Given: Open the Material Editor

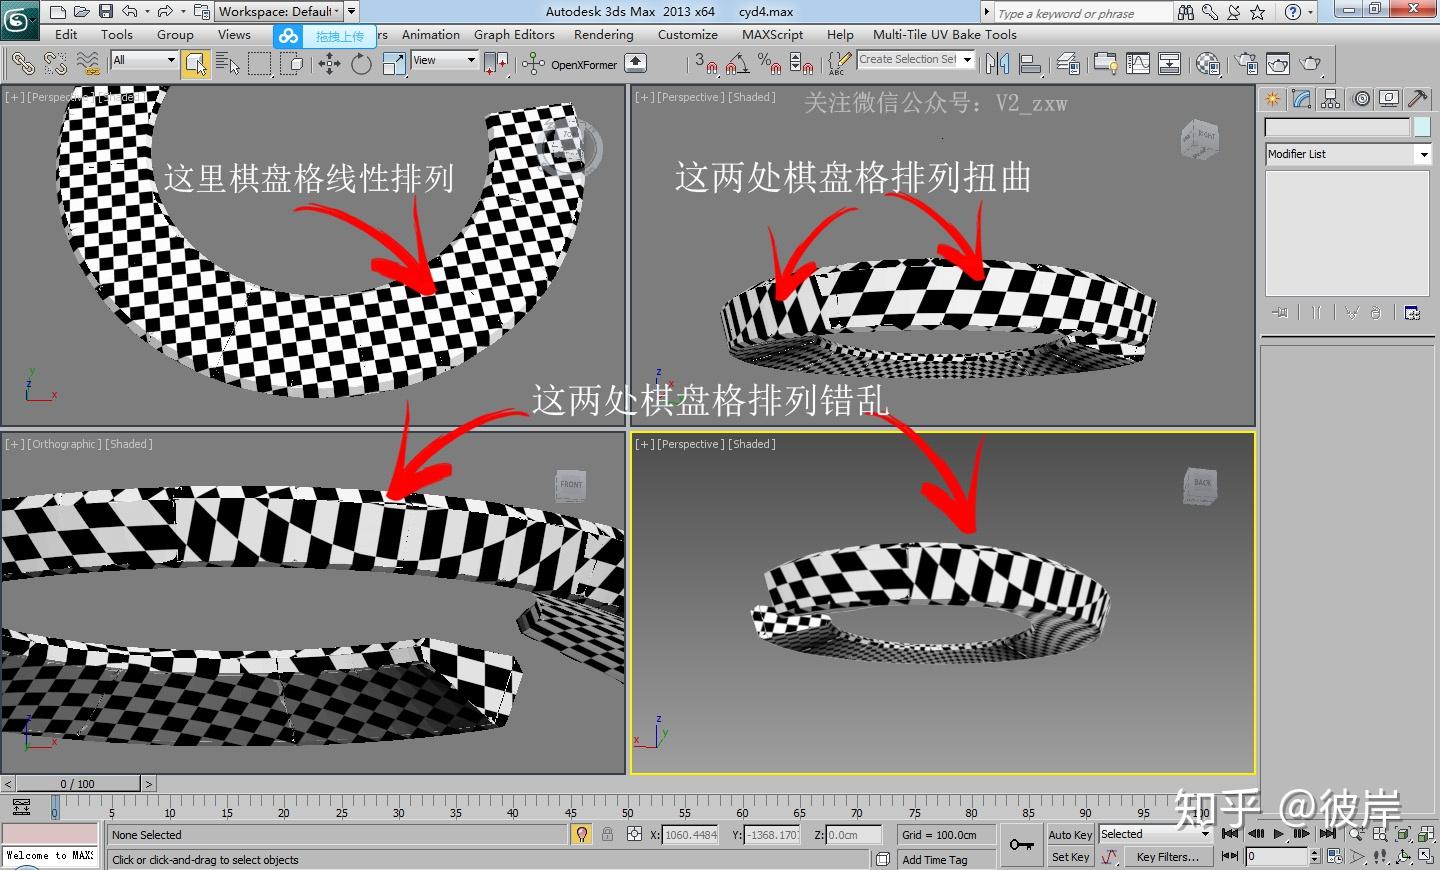Looking at the screenshot, I should [x=1208, y=64].
